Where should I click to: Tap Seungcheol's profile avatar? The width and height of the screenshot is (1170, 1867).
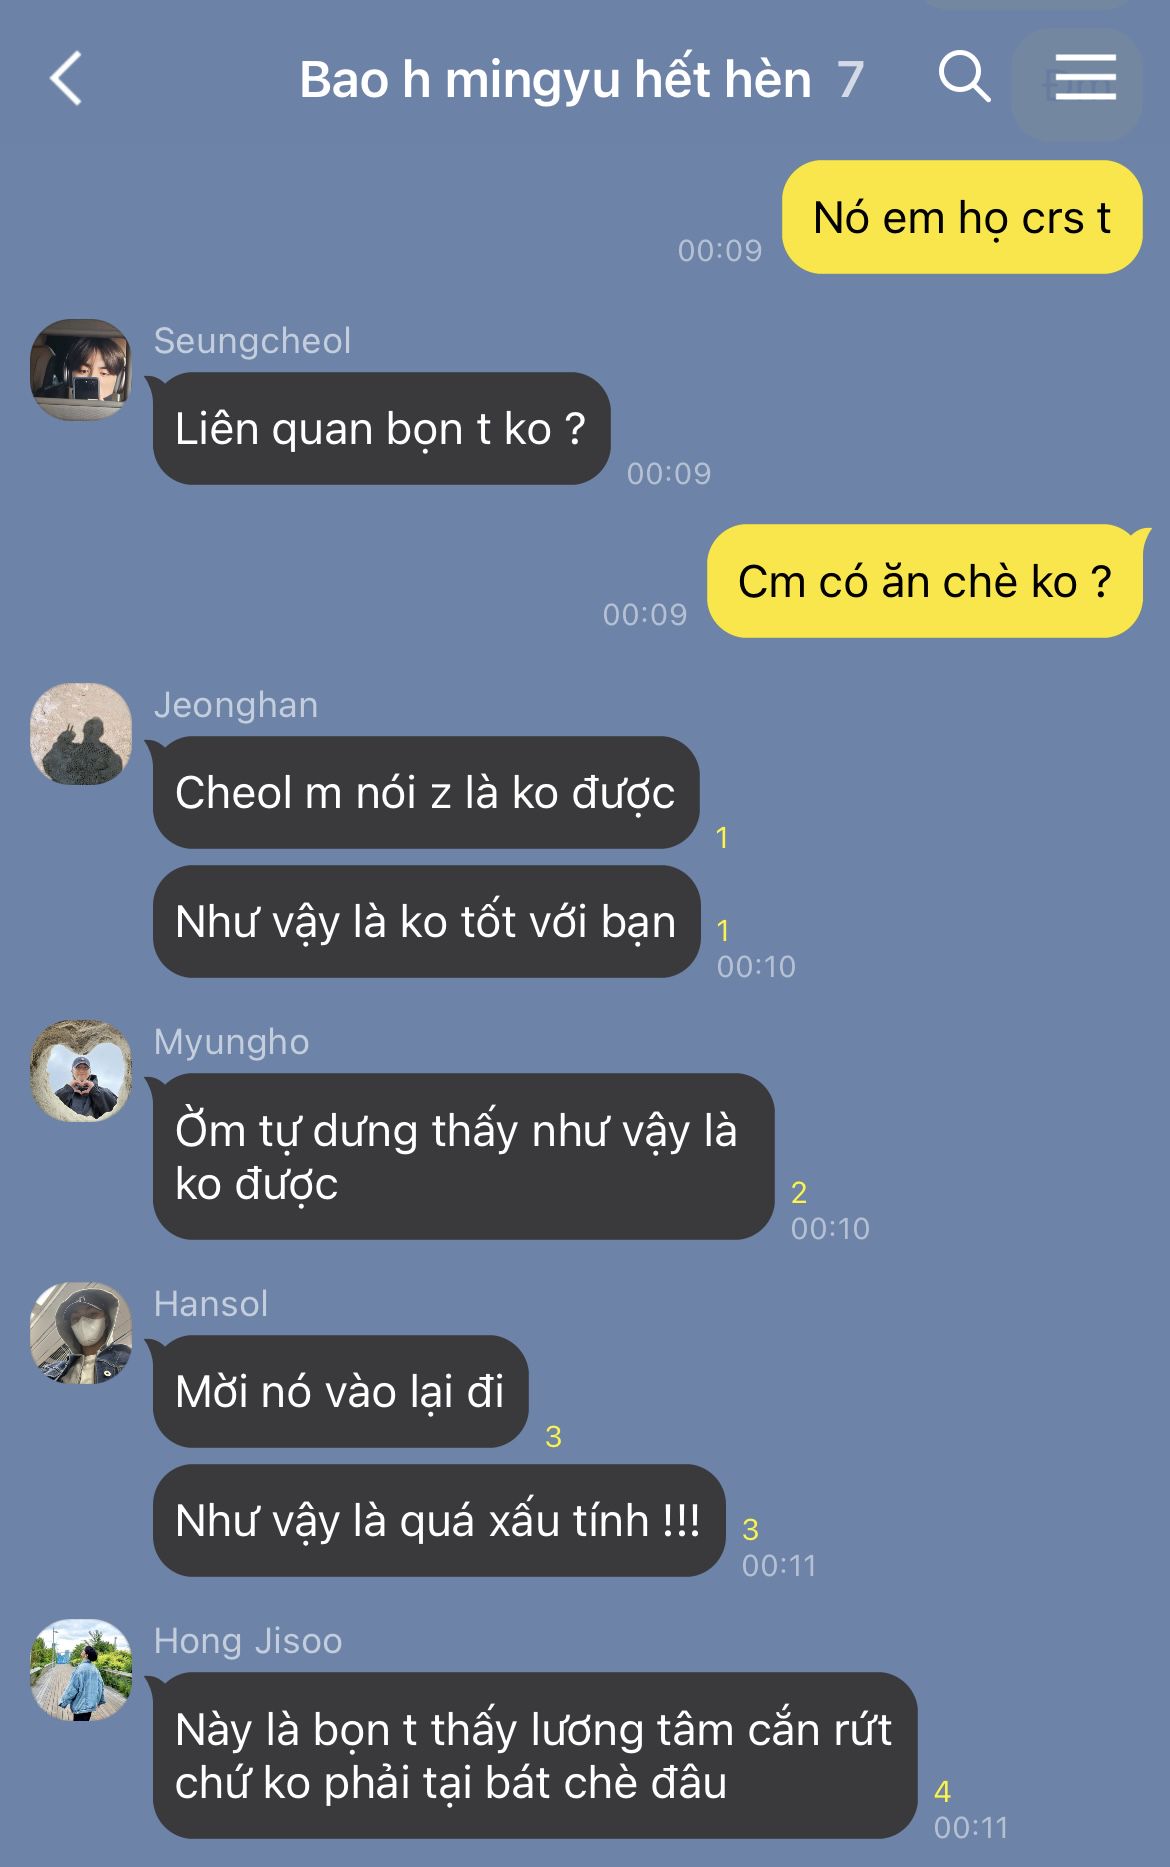(x=81, y=369)
